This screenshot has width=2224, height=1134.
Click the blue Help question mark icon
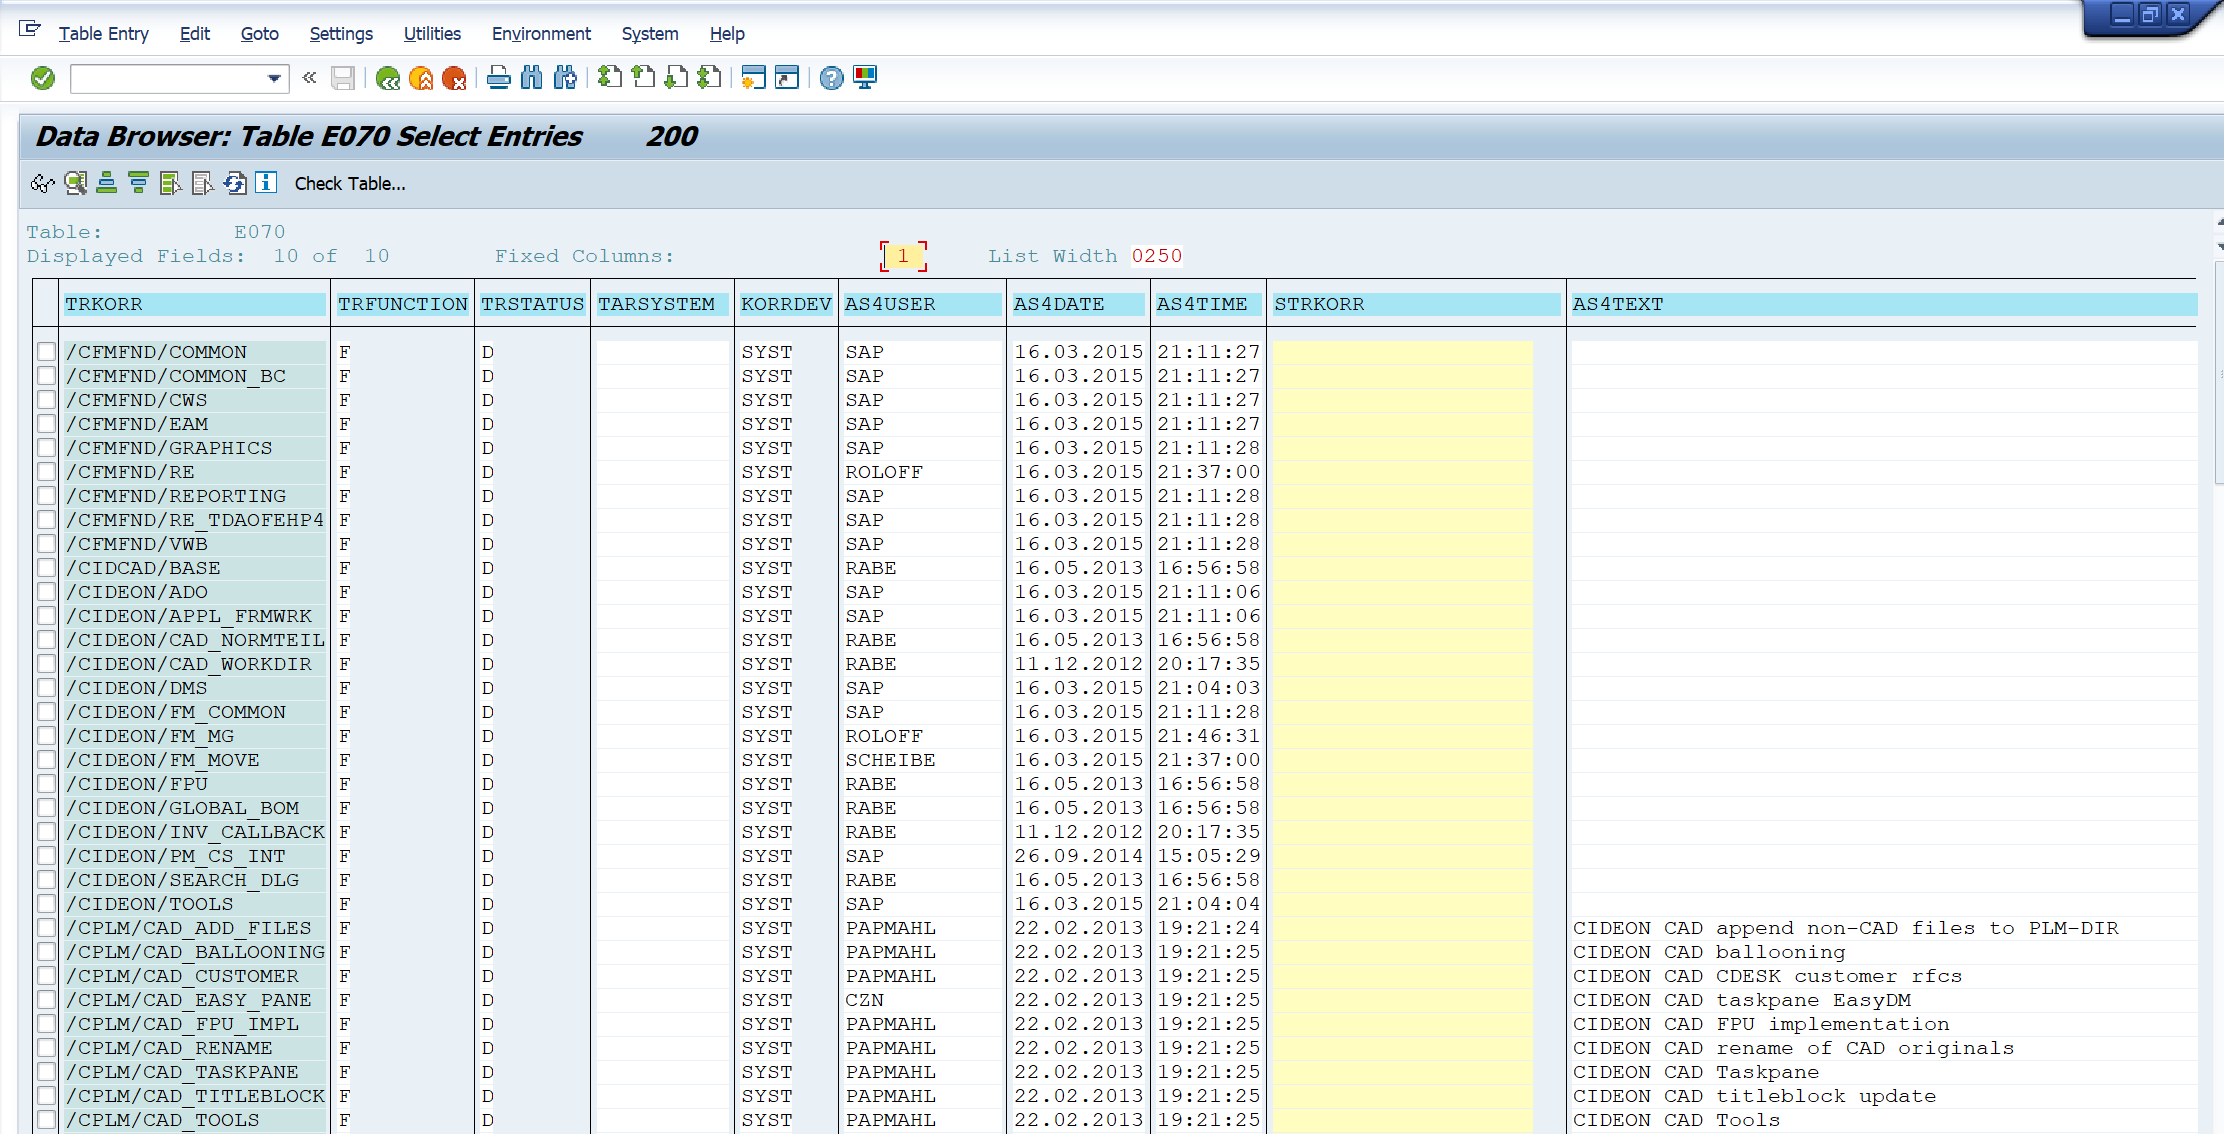(x=831, y=78)
